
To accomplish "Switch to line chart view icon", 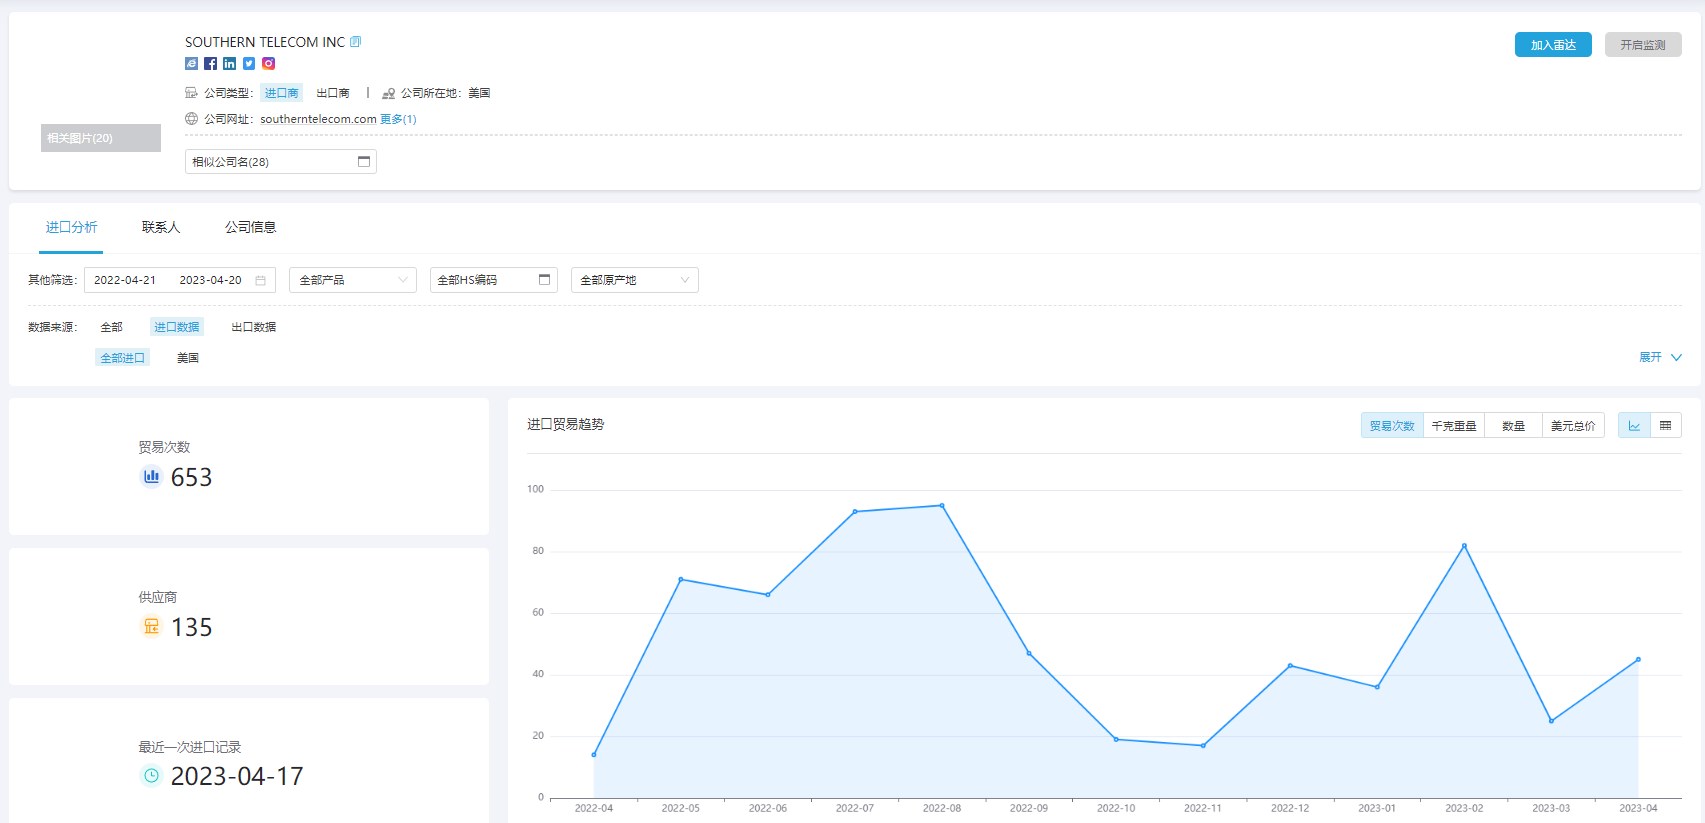I will [1634, 425].
